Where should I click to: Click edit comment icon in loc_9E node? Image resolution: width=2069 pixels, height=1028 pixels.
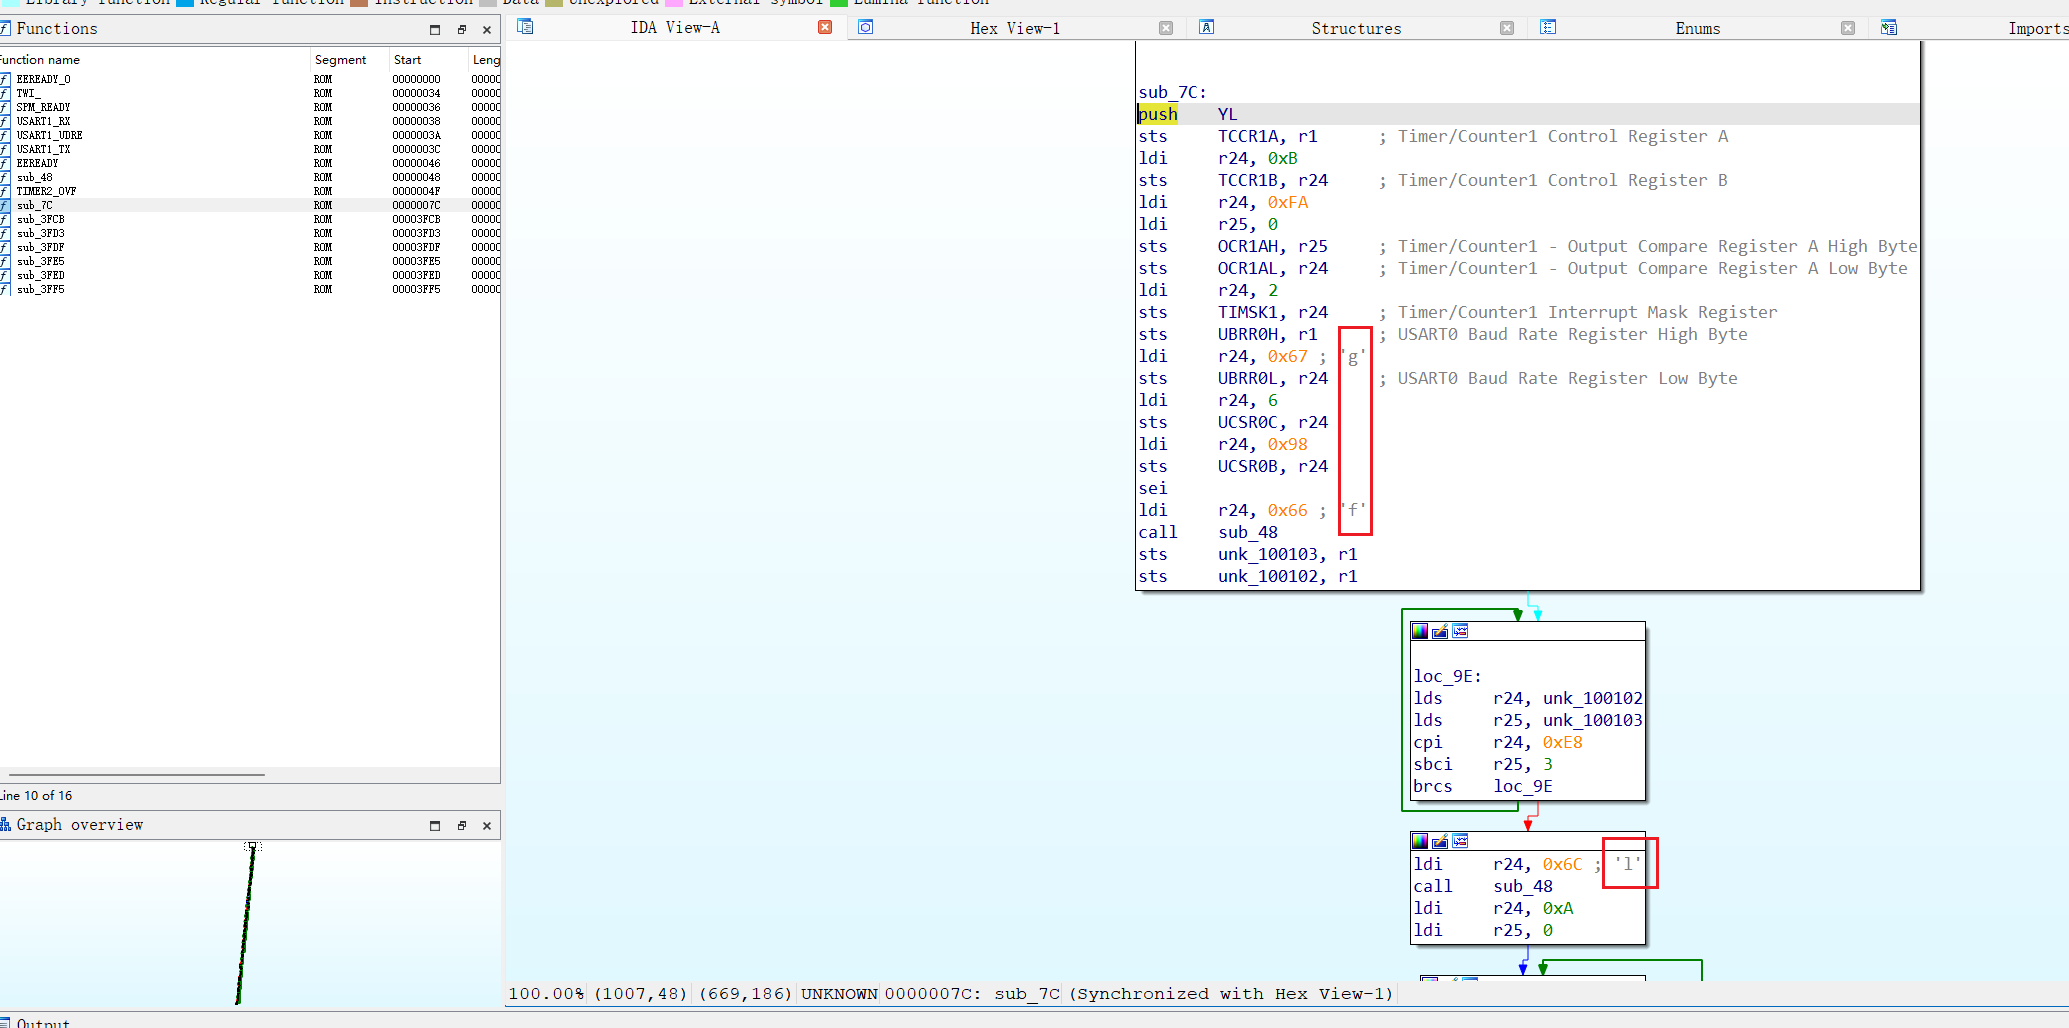click(1440, 631)
